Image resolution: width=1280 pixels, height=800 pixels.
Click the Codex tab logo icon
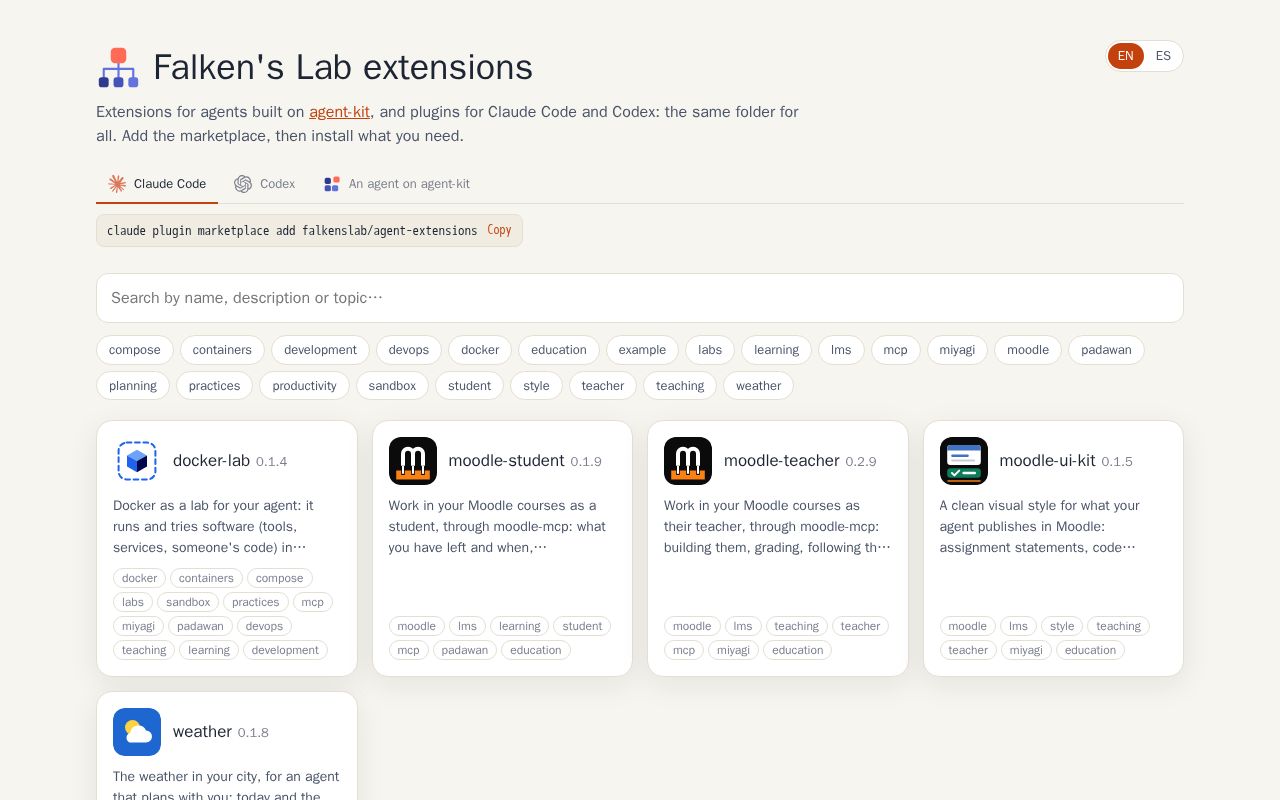coord(243,184)
